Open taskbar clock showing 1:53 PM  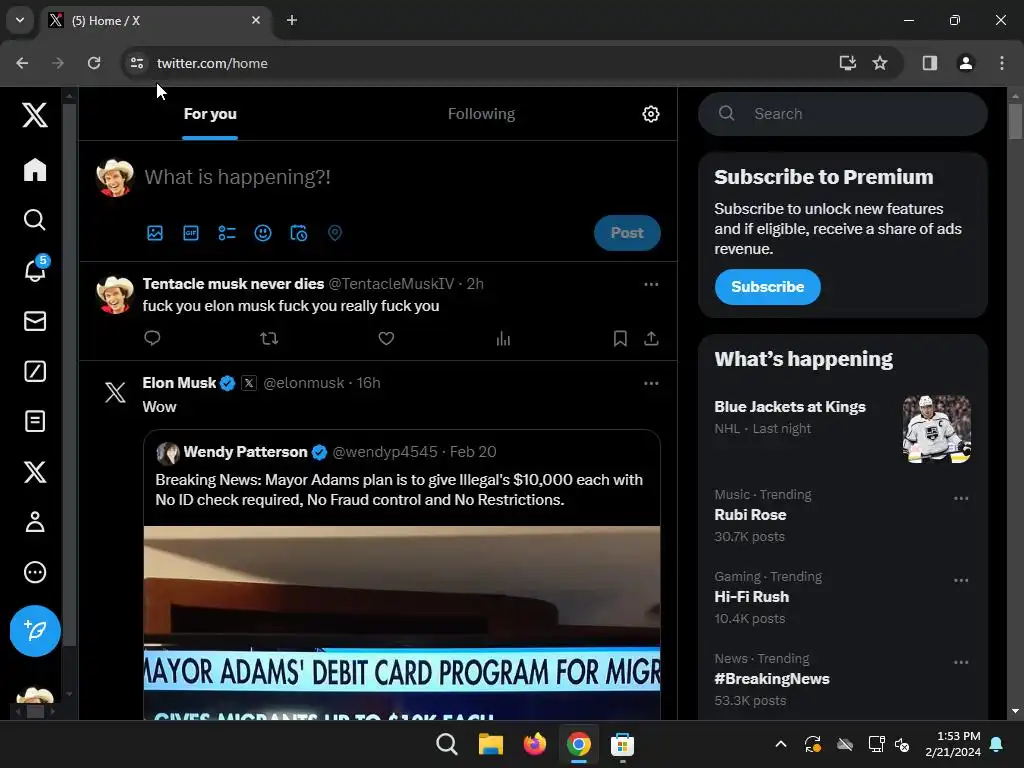[x=953, y=744]
